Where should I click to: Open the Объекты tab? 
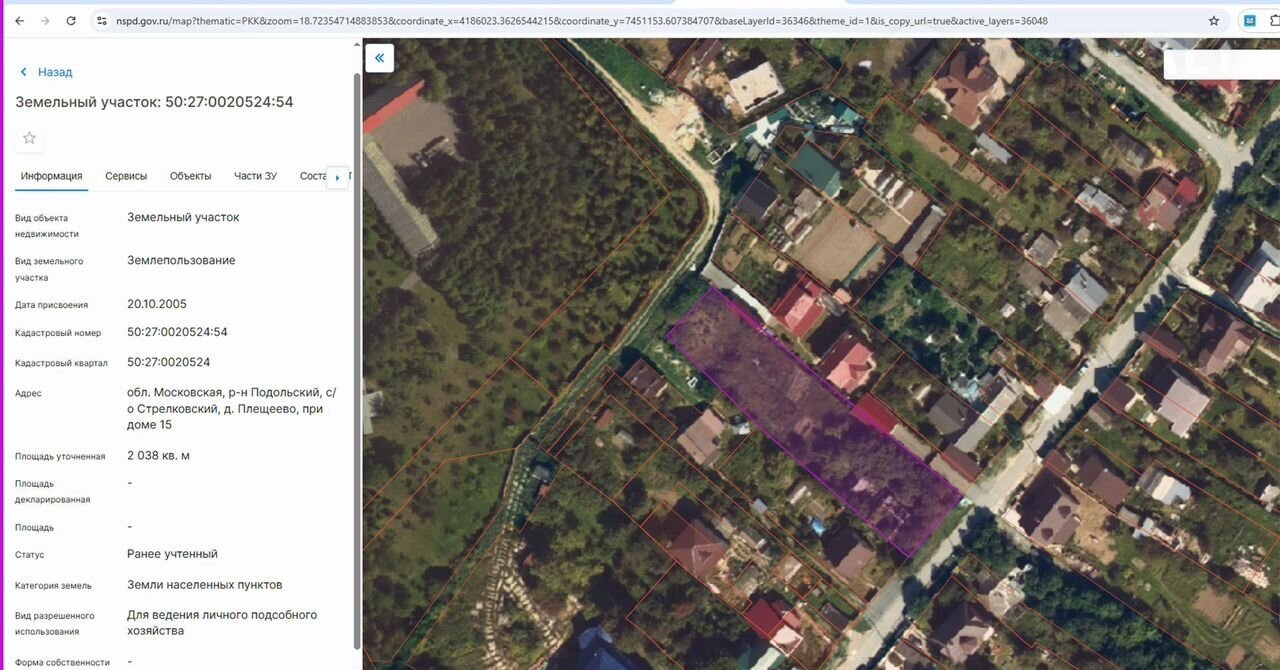(190, 176)
